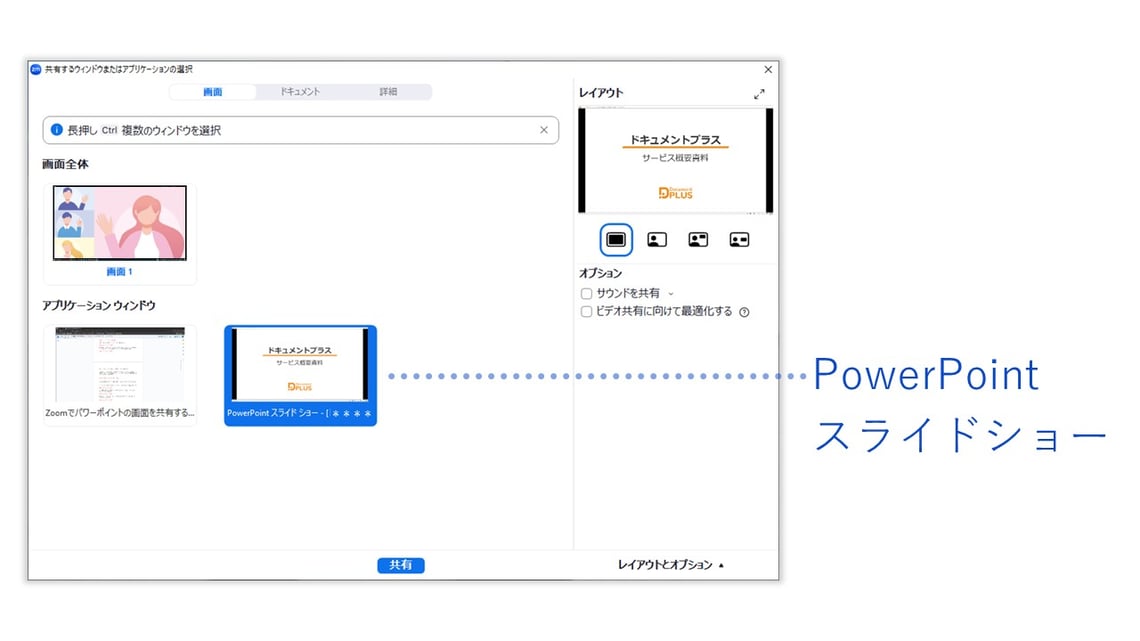This screenshot has height=641, width=1140.
Task: Select the 画面 tab
Action: [215, 91]
